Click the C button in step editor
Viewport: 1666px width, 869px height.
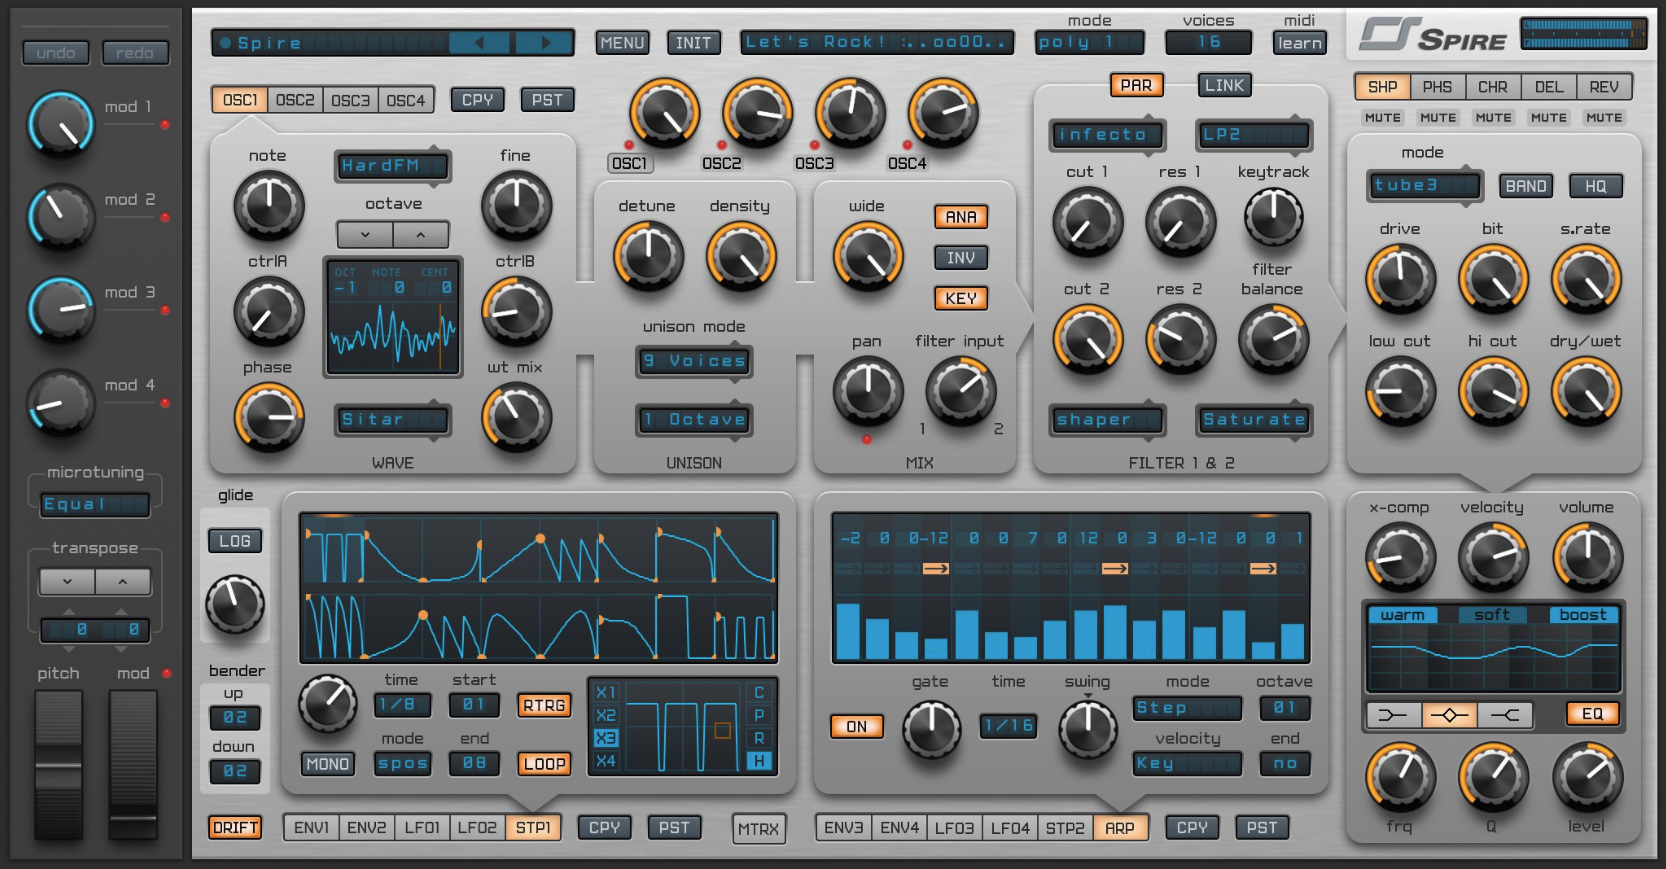pyautogui.click(x=759, y=692)
